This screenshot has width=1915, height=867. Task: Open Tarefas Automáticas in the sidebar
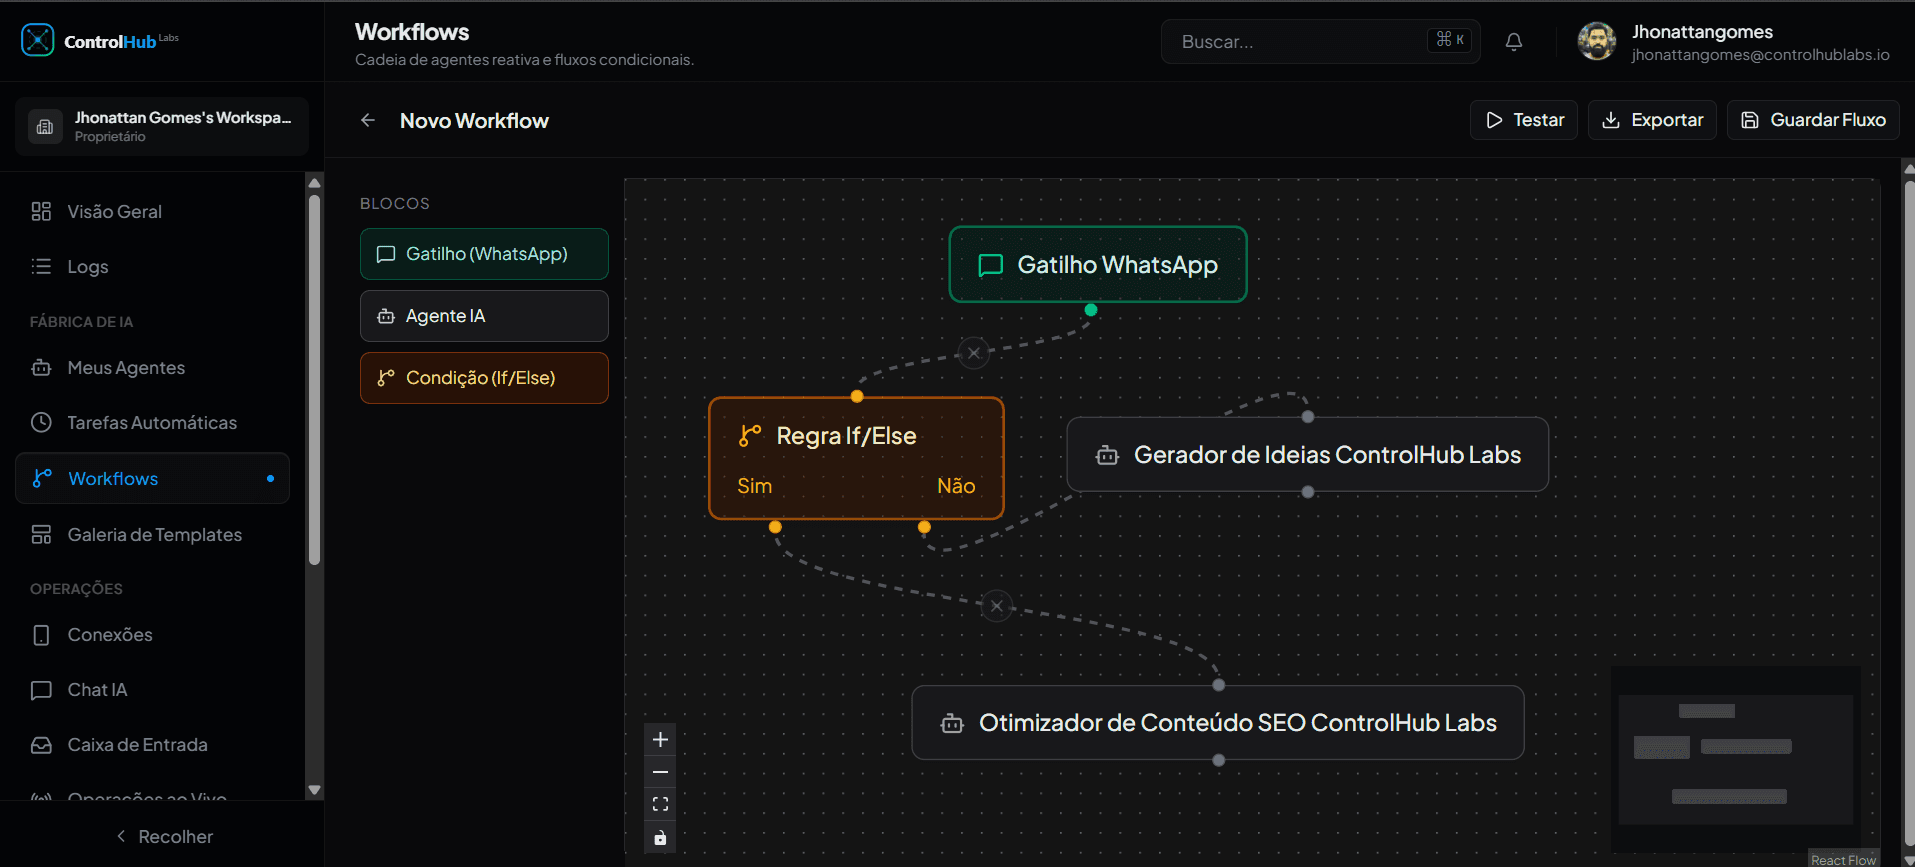pyautogui.click(x=152, y=422)
